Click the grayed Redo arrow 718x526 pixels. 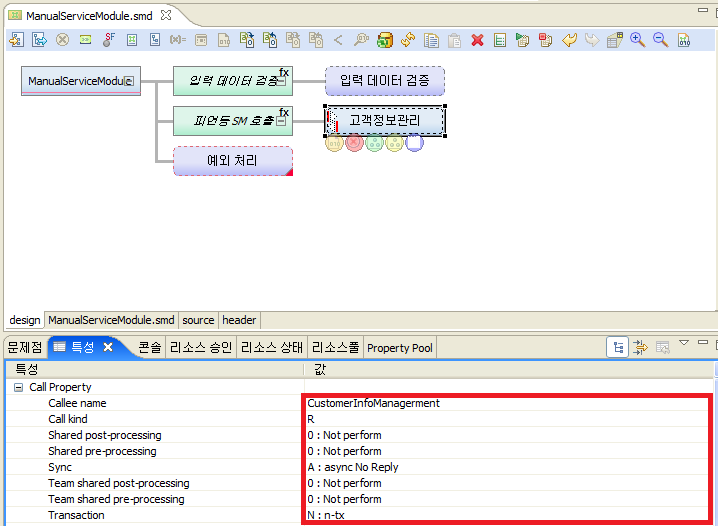tap(592, 40)
